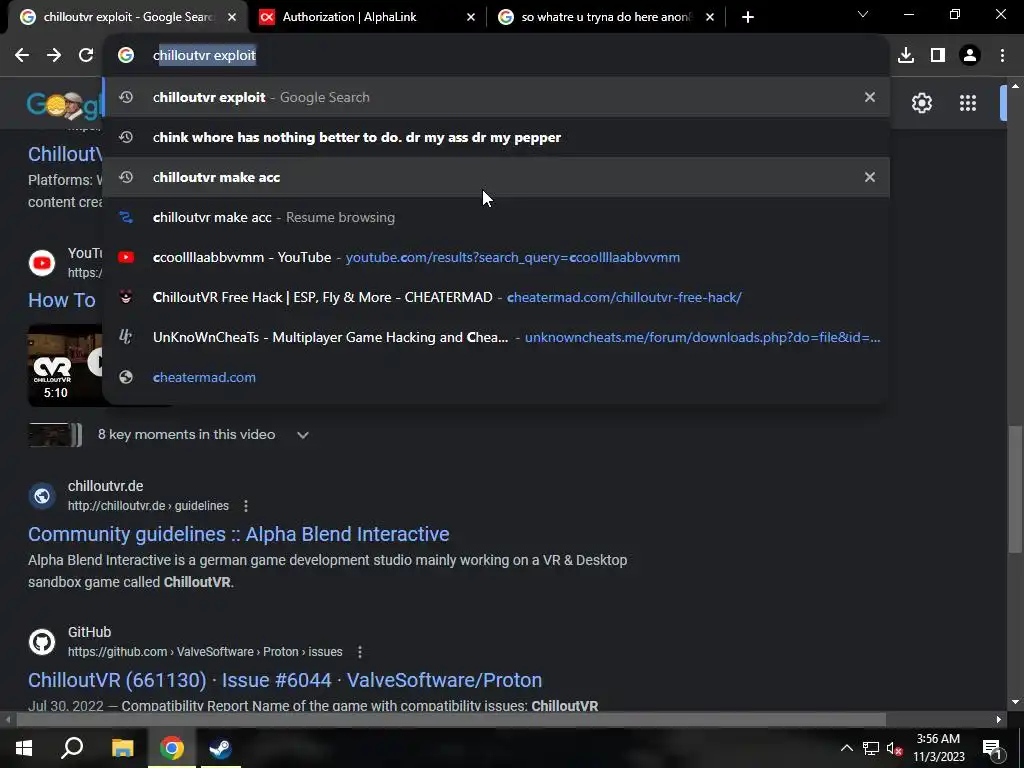
Task: Click the chilloutvr.de guidelines breadcrumb URL
Action: pos(148,506)
